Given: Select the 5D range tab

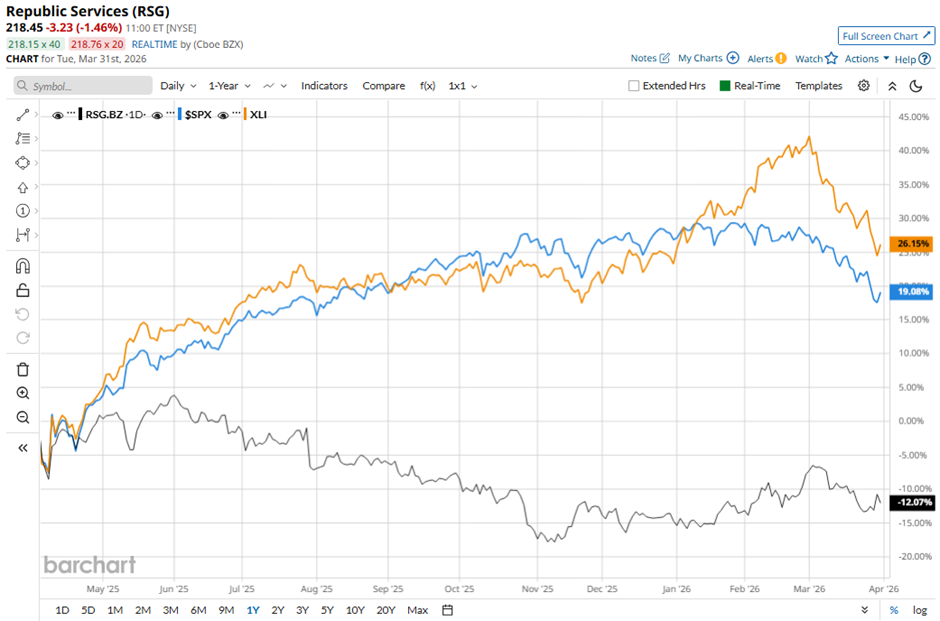Looking at the screenshot, I should pyautogui.click(x=88, y=610).
